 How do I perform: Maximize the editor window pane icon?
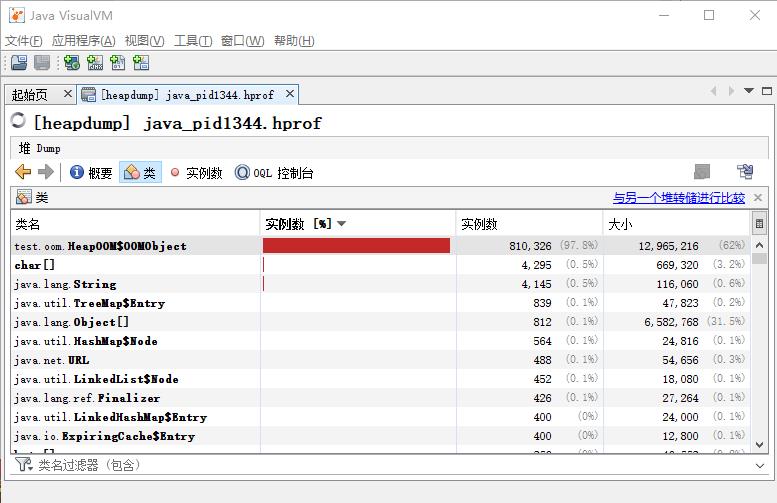pyautogui.click(x=767, y=91)
